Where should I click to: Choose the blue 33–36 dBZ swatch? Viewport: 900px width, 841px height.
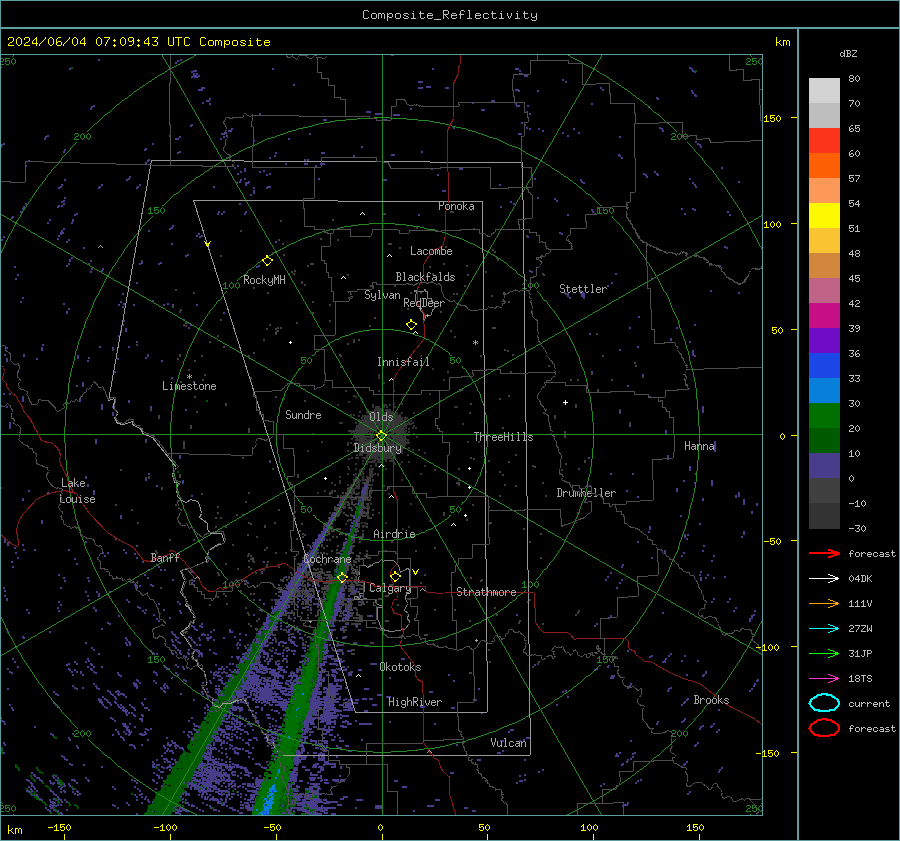[824, 366]
